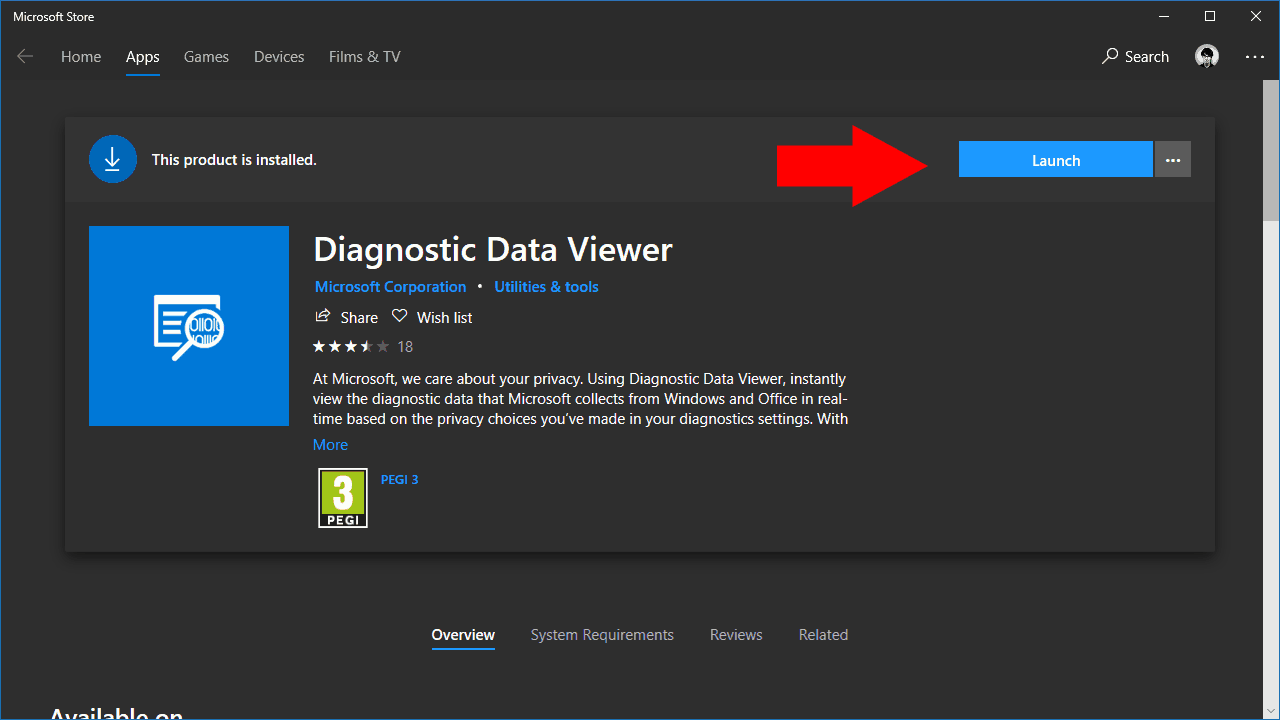Open the user account avatar
This screenshot has width=1280, height=720.
point(1207,57)
